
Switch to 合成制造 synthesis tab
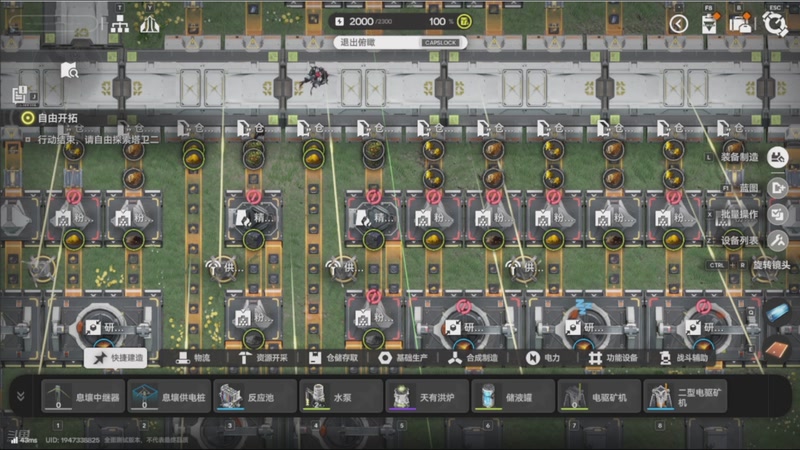click(472, 358)
